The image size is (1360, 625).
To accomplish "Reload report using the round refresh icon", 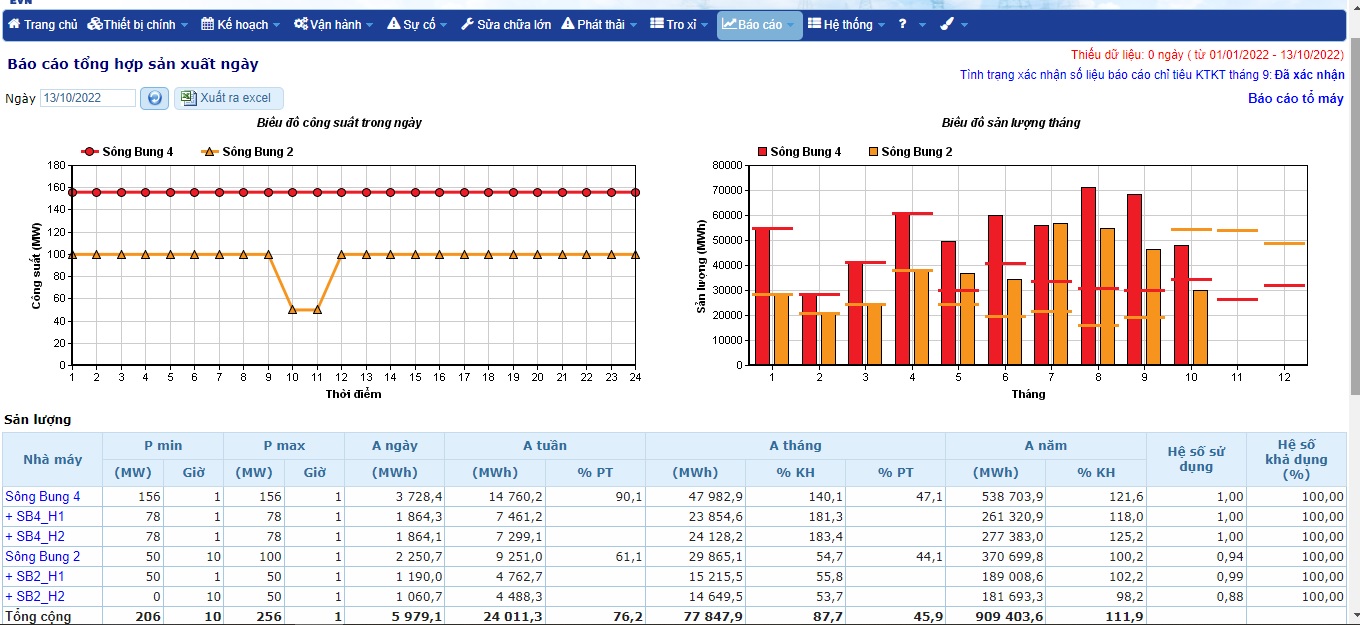I will (x=154, y=98).
